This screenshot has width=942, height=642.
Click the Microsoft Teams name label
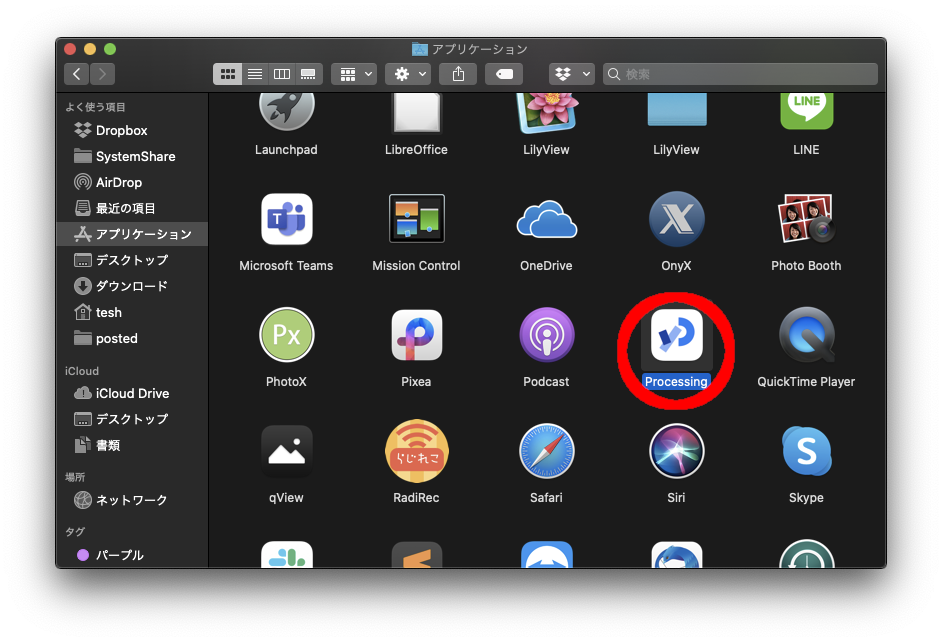pos(287,265)
